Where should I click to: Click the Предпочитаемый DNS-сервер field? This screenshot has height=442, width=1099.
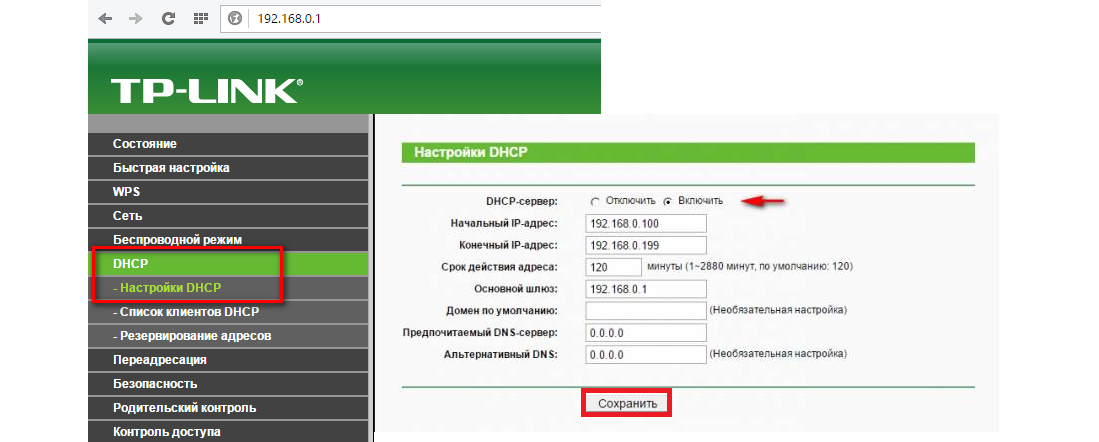(x=646, y=332)
